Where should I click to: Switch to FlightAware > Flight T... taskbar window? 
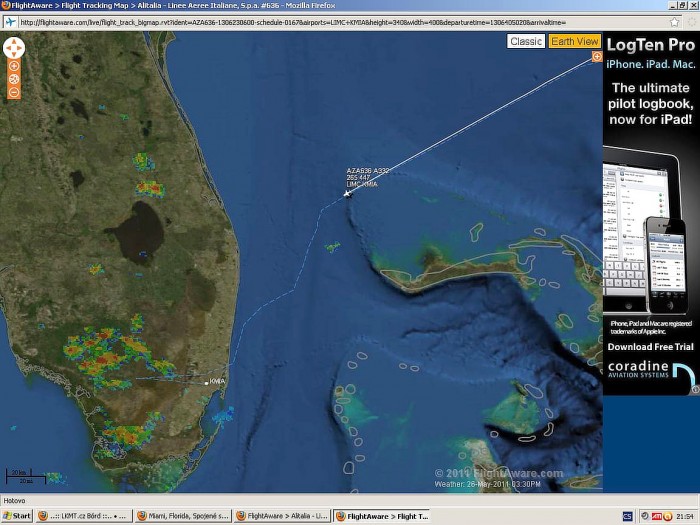click(x=381, y=516)
